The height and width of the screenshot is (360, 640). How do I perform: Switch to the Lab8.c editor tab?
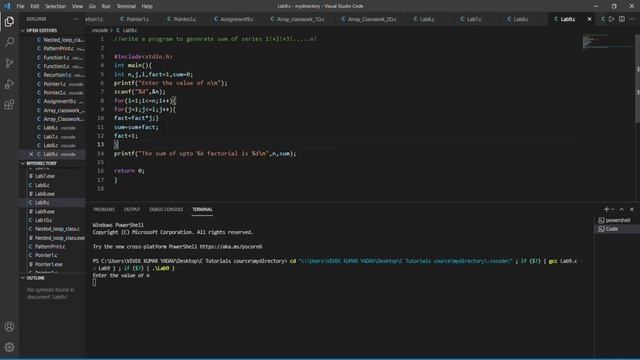(x=520, y=19)
